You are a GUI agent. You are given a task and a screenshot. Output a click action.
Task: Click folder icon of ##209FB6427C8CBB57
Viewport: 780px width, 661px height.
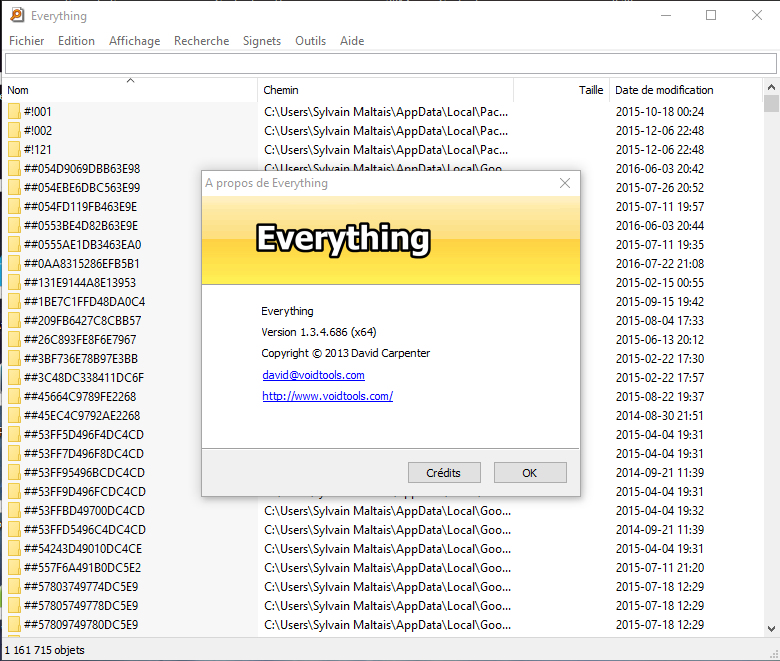pyautogui.click(x=14, y=320)
